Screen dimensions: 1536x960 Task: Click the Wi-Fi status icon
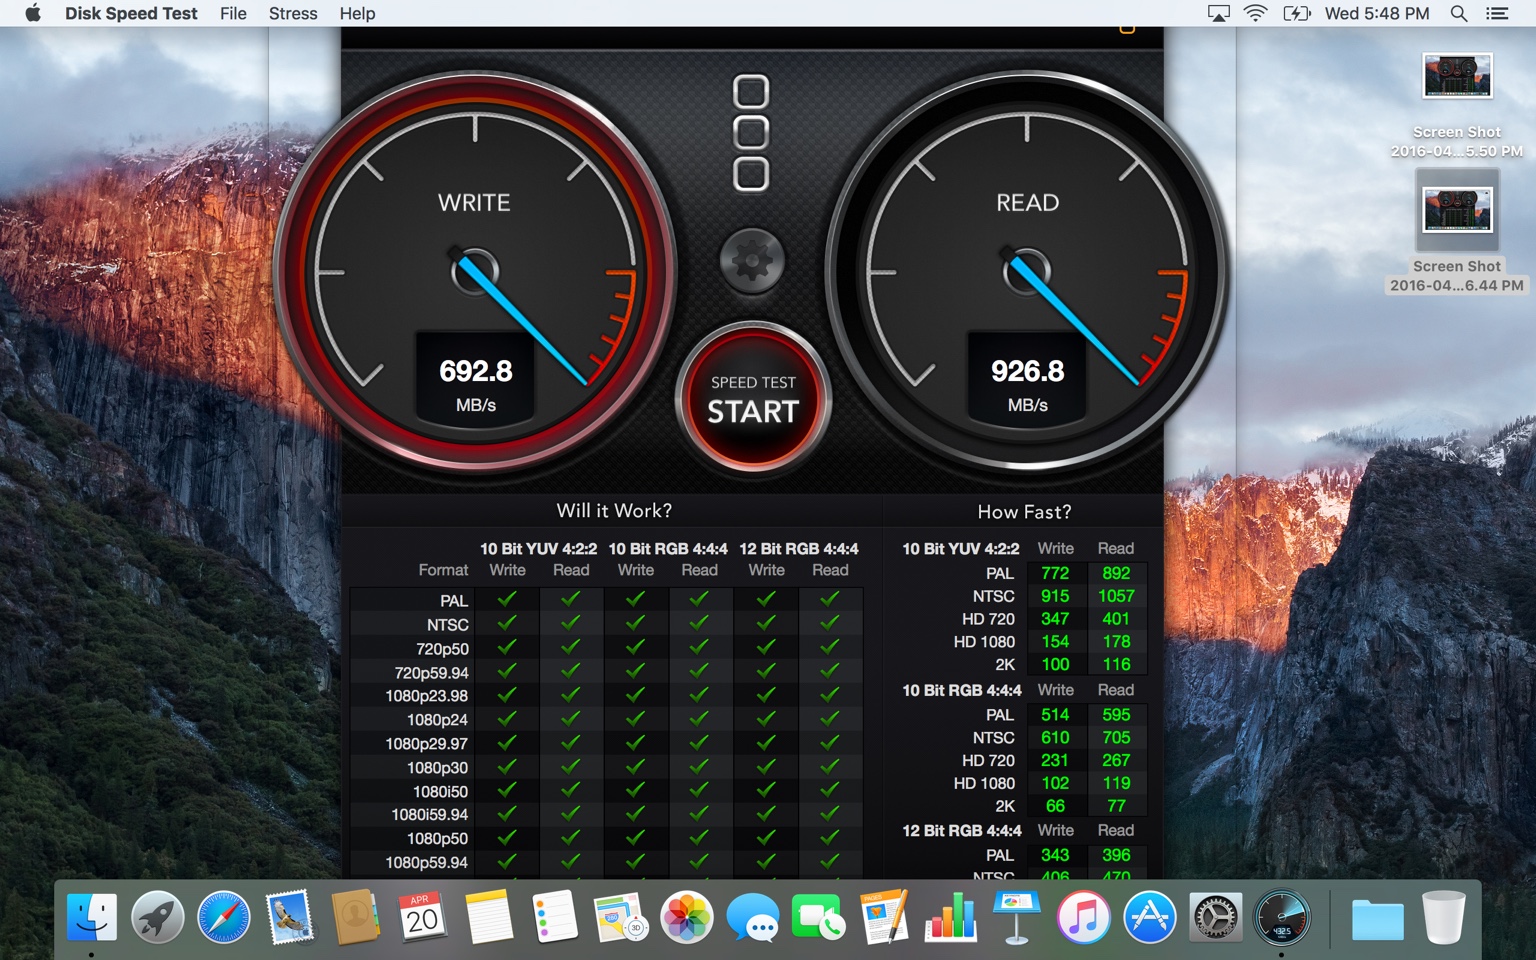(x=1255, y=13)
